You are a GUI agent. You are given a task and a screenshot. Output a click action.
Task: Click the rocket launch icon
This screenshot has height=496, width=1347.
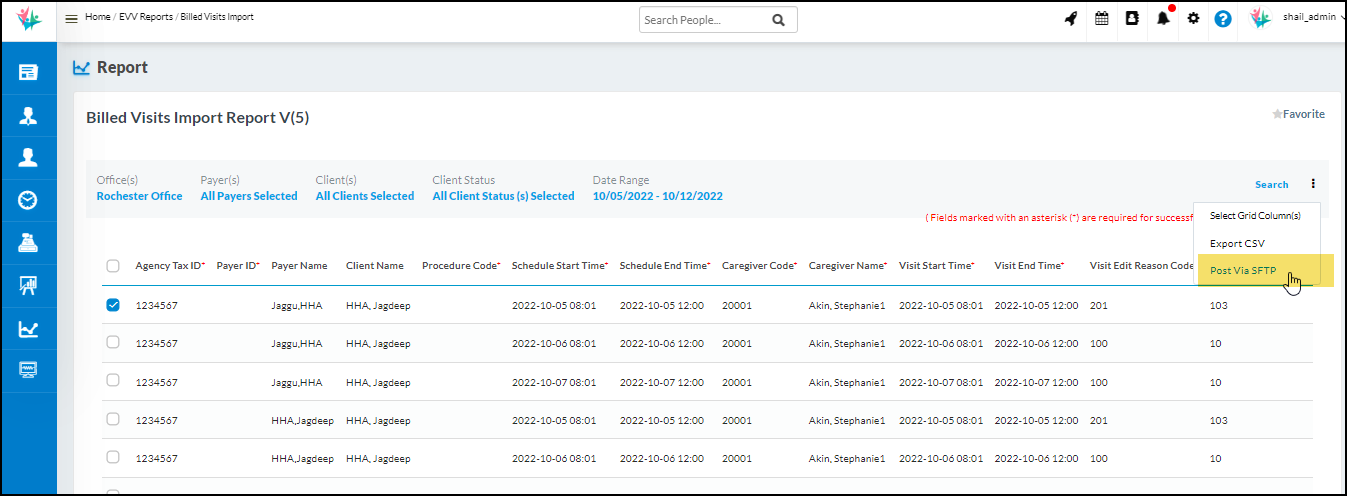1071,19
